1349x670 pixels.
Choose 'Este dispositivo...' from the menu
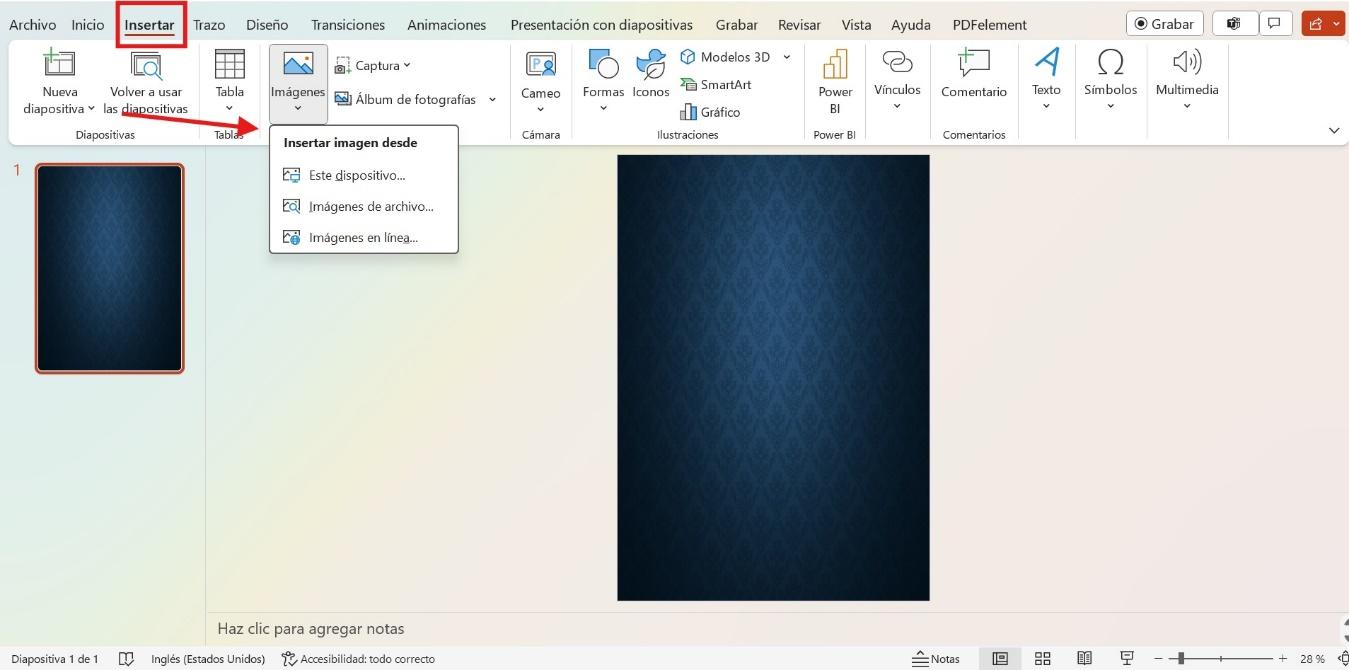pos(356,174)
